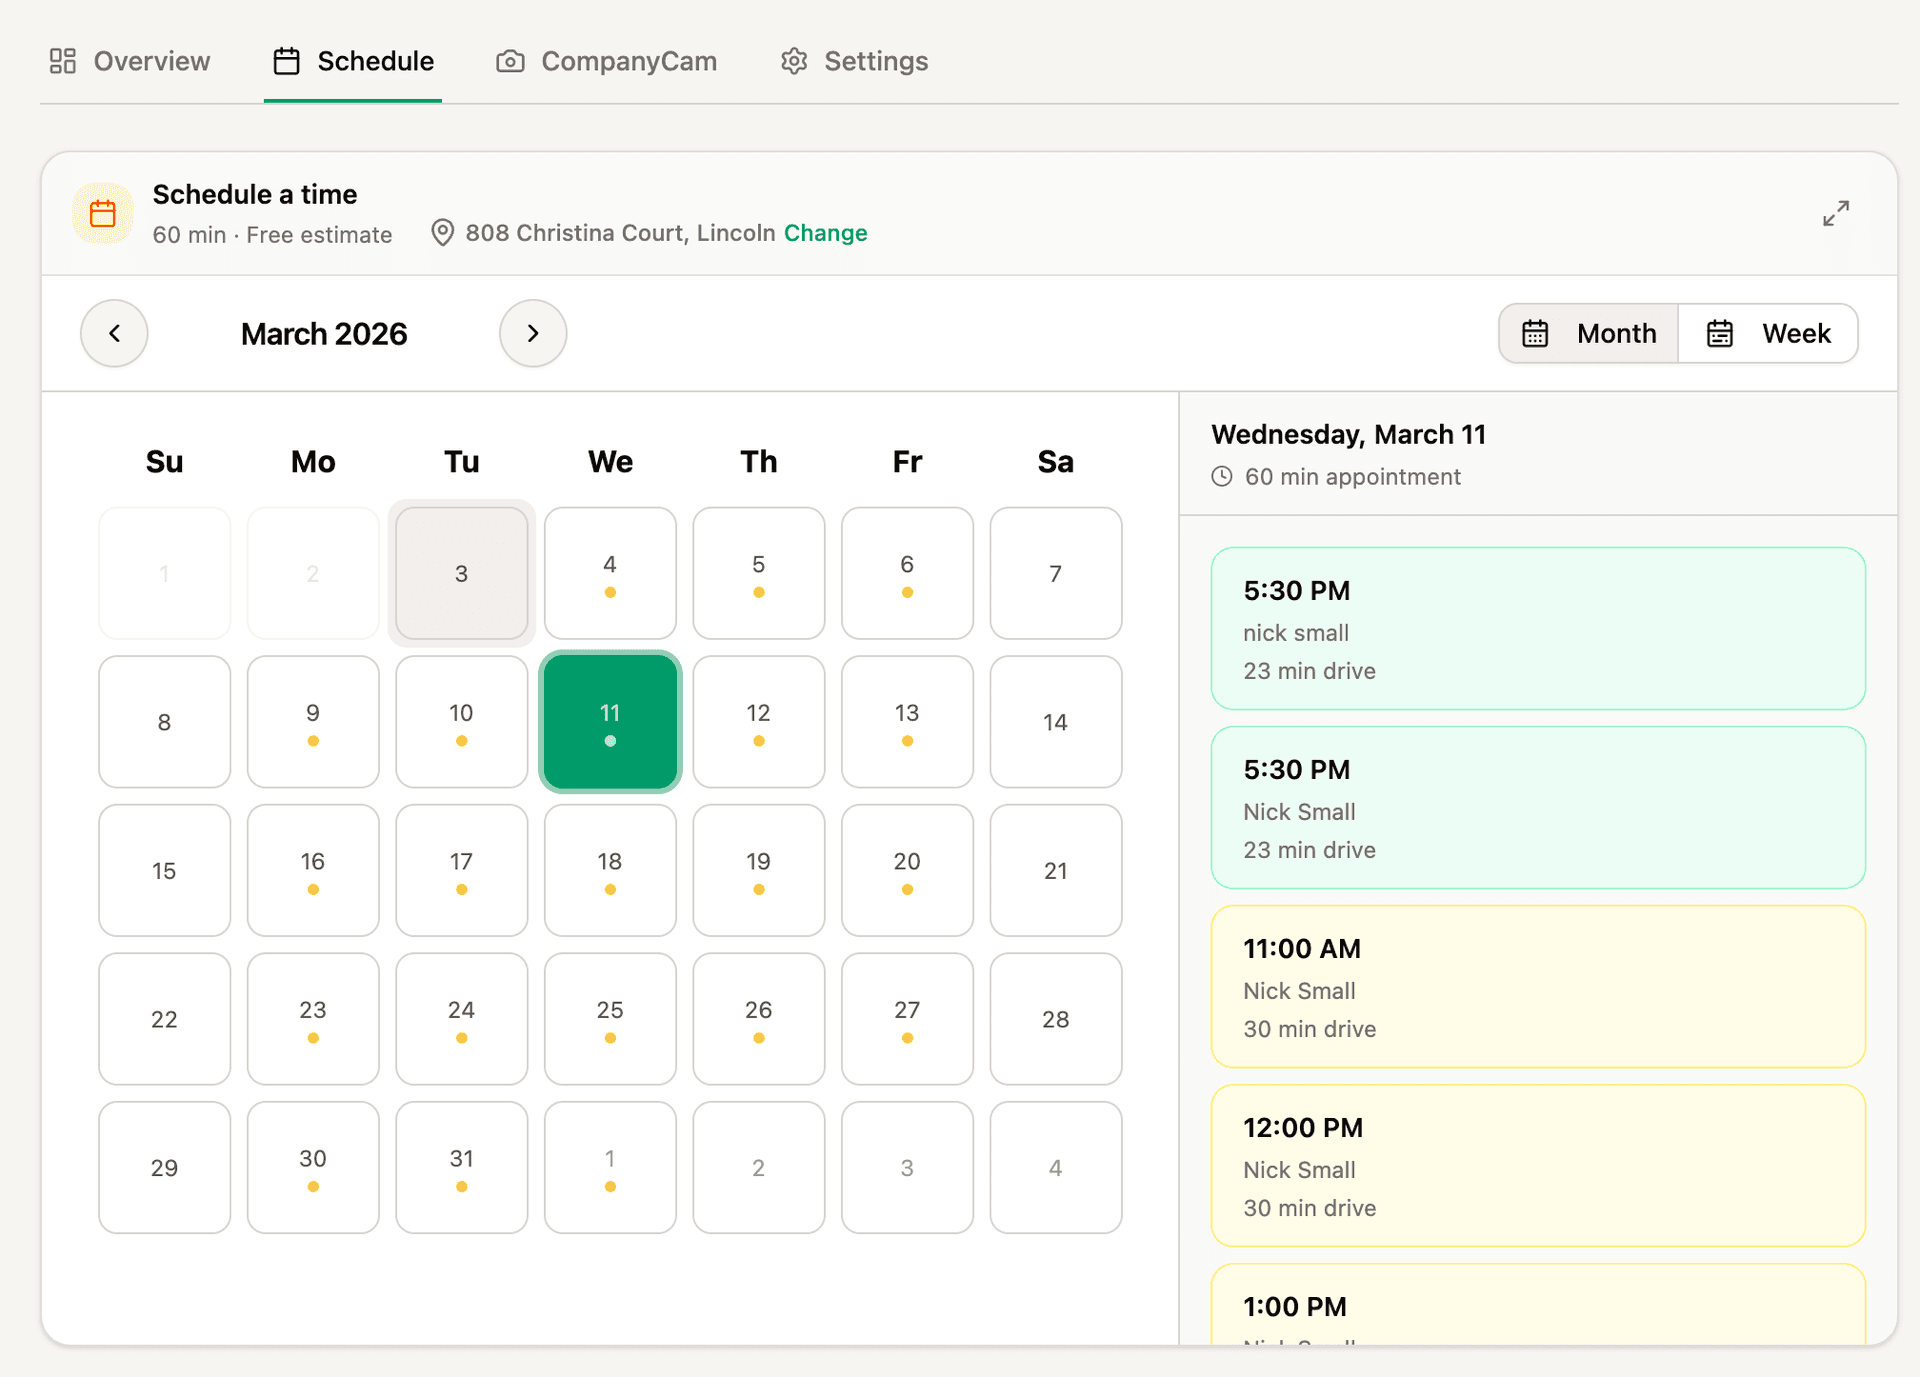
Task: Deselect the highlighted March 11 date
Action: (x=610, y=722)
